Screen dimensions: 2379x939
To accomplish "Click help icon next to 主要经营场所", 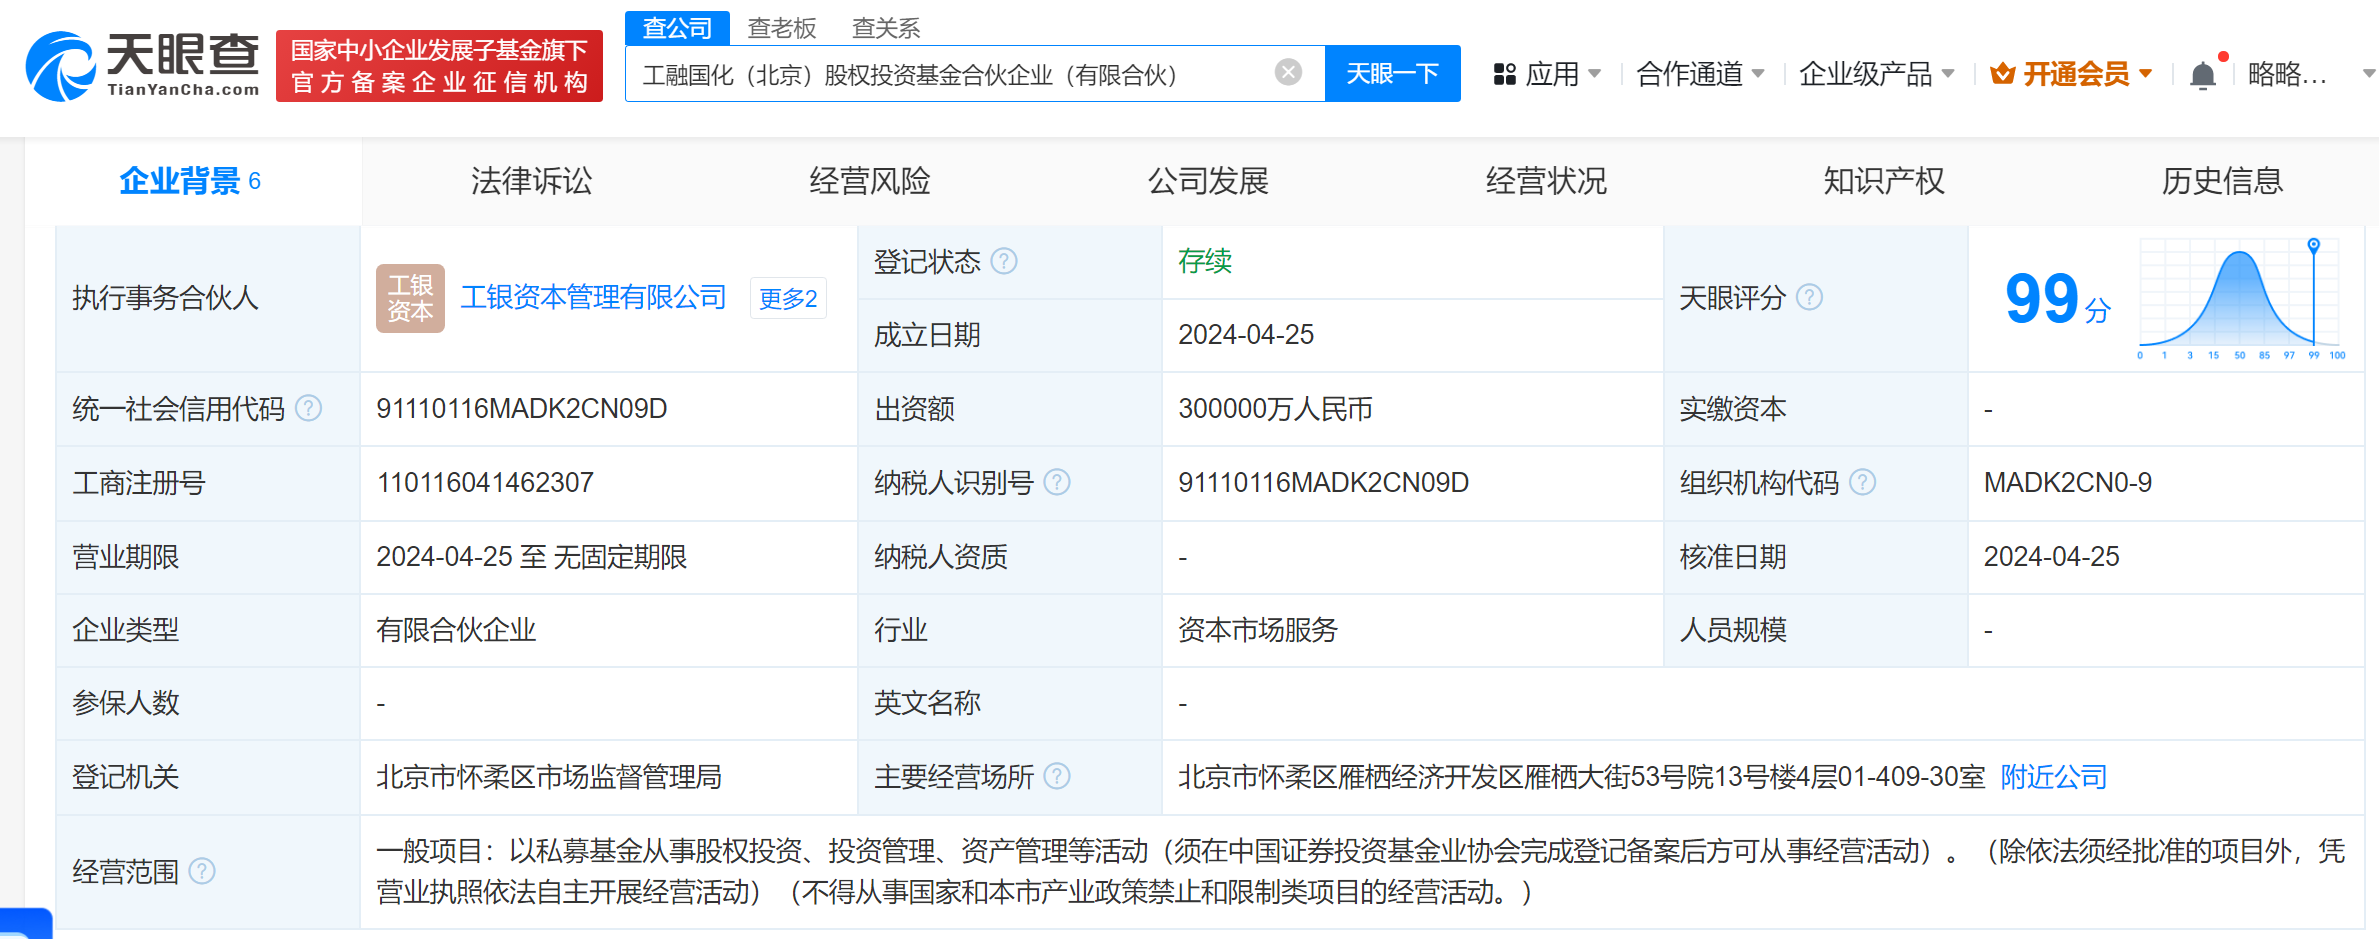I will 1057,776.
